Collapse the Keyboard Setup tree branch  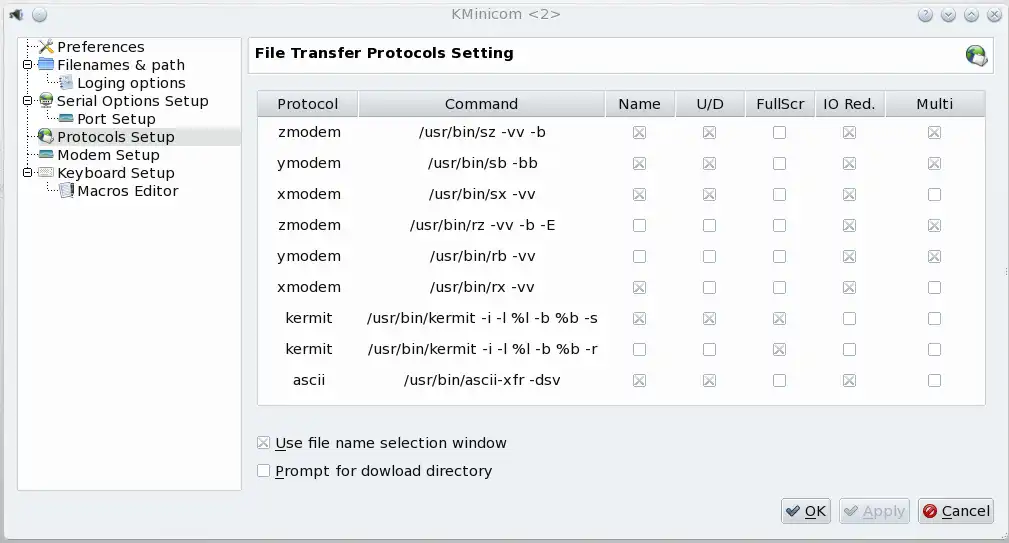pyautogui.click(x=27, y=172)
